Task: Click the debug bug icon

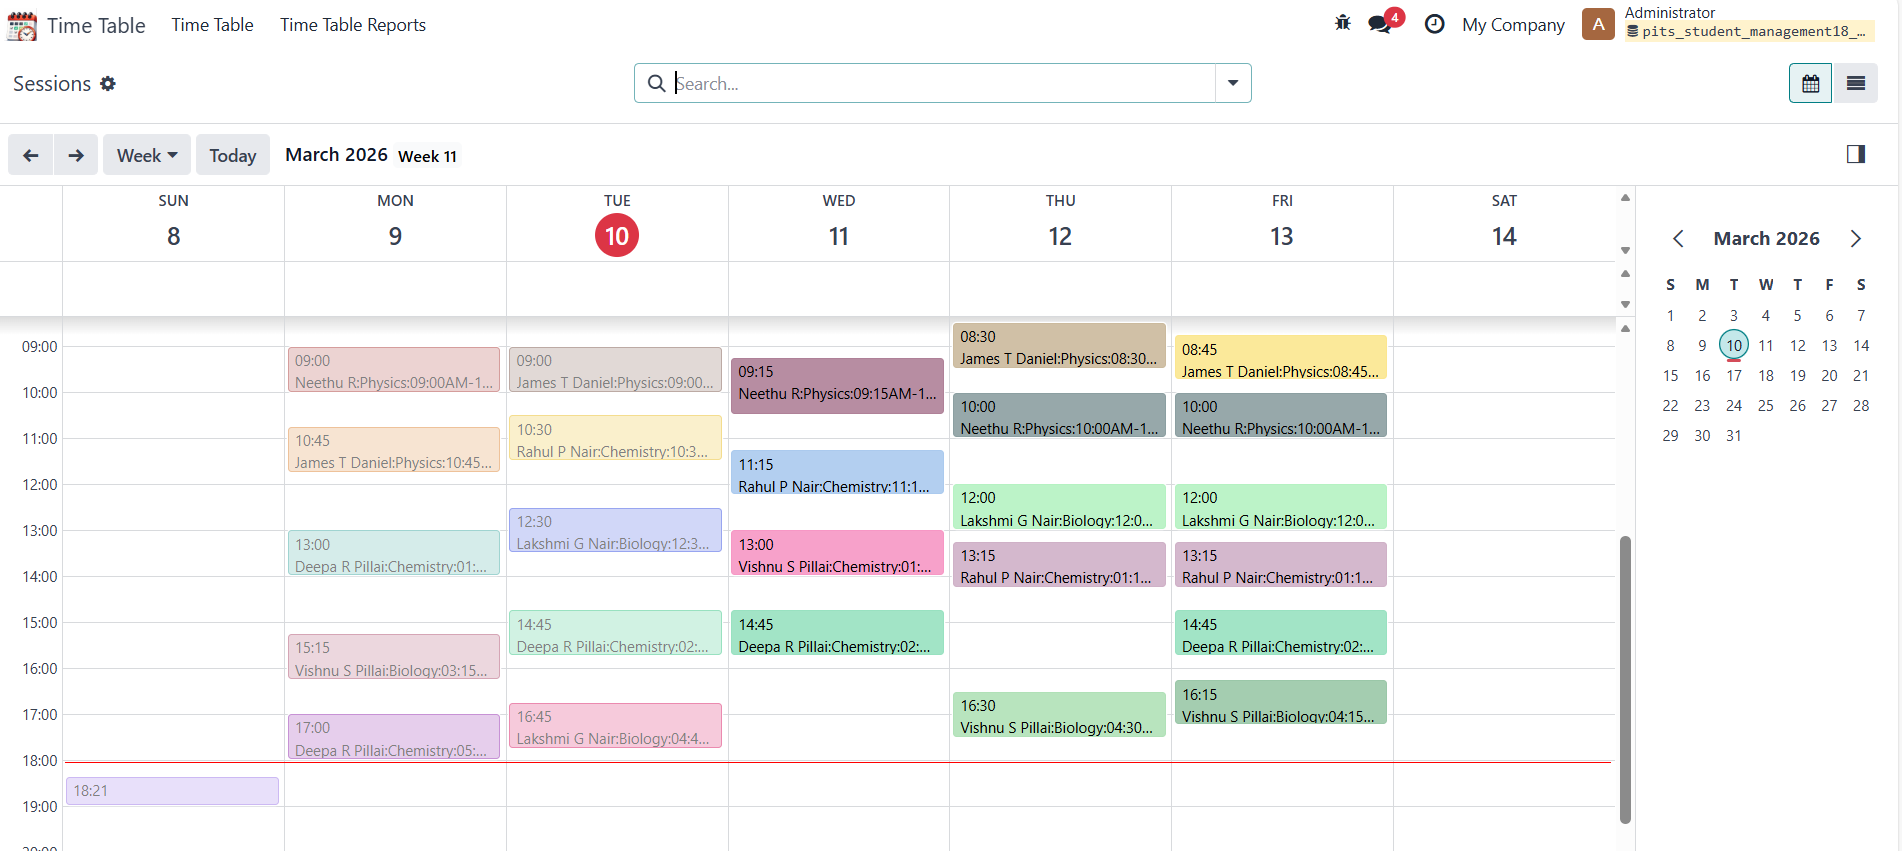Action: coord(1342,23)
